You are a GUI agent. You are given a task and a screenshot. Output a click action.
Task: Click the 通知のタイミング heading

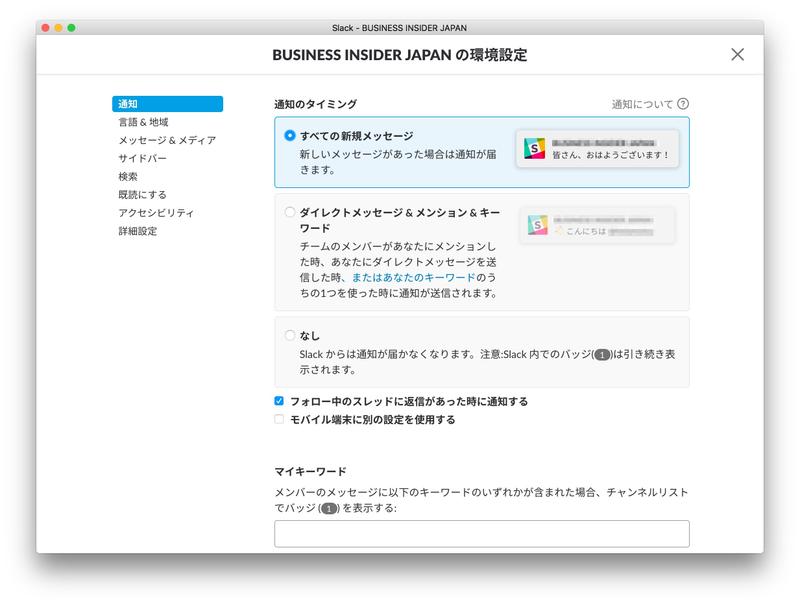pos(315,104)
